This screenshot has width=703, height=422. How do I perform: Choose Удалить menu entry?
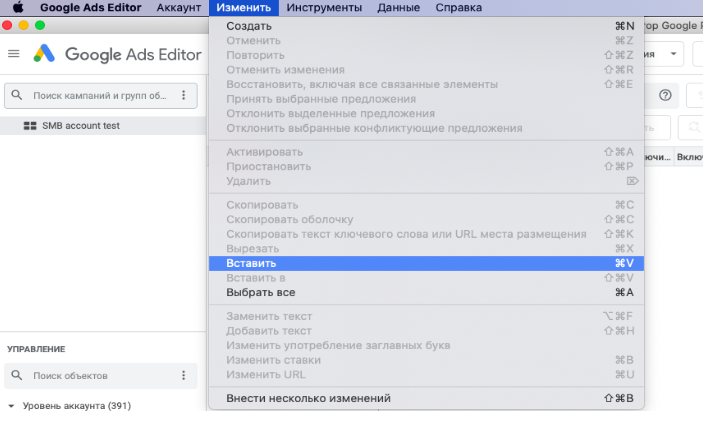(x=426, y=181)
